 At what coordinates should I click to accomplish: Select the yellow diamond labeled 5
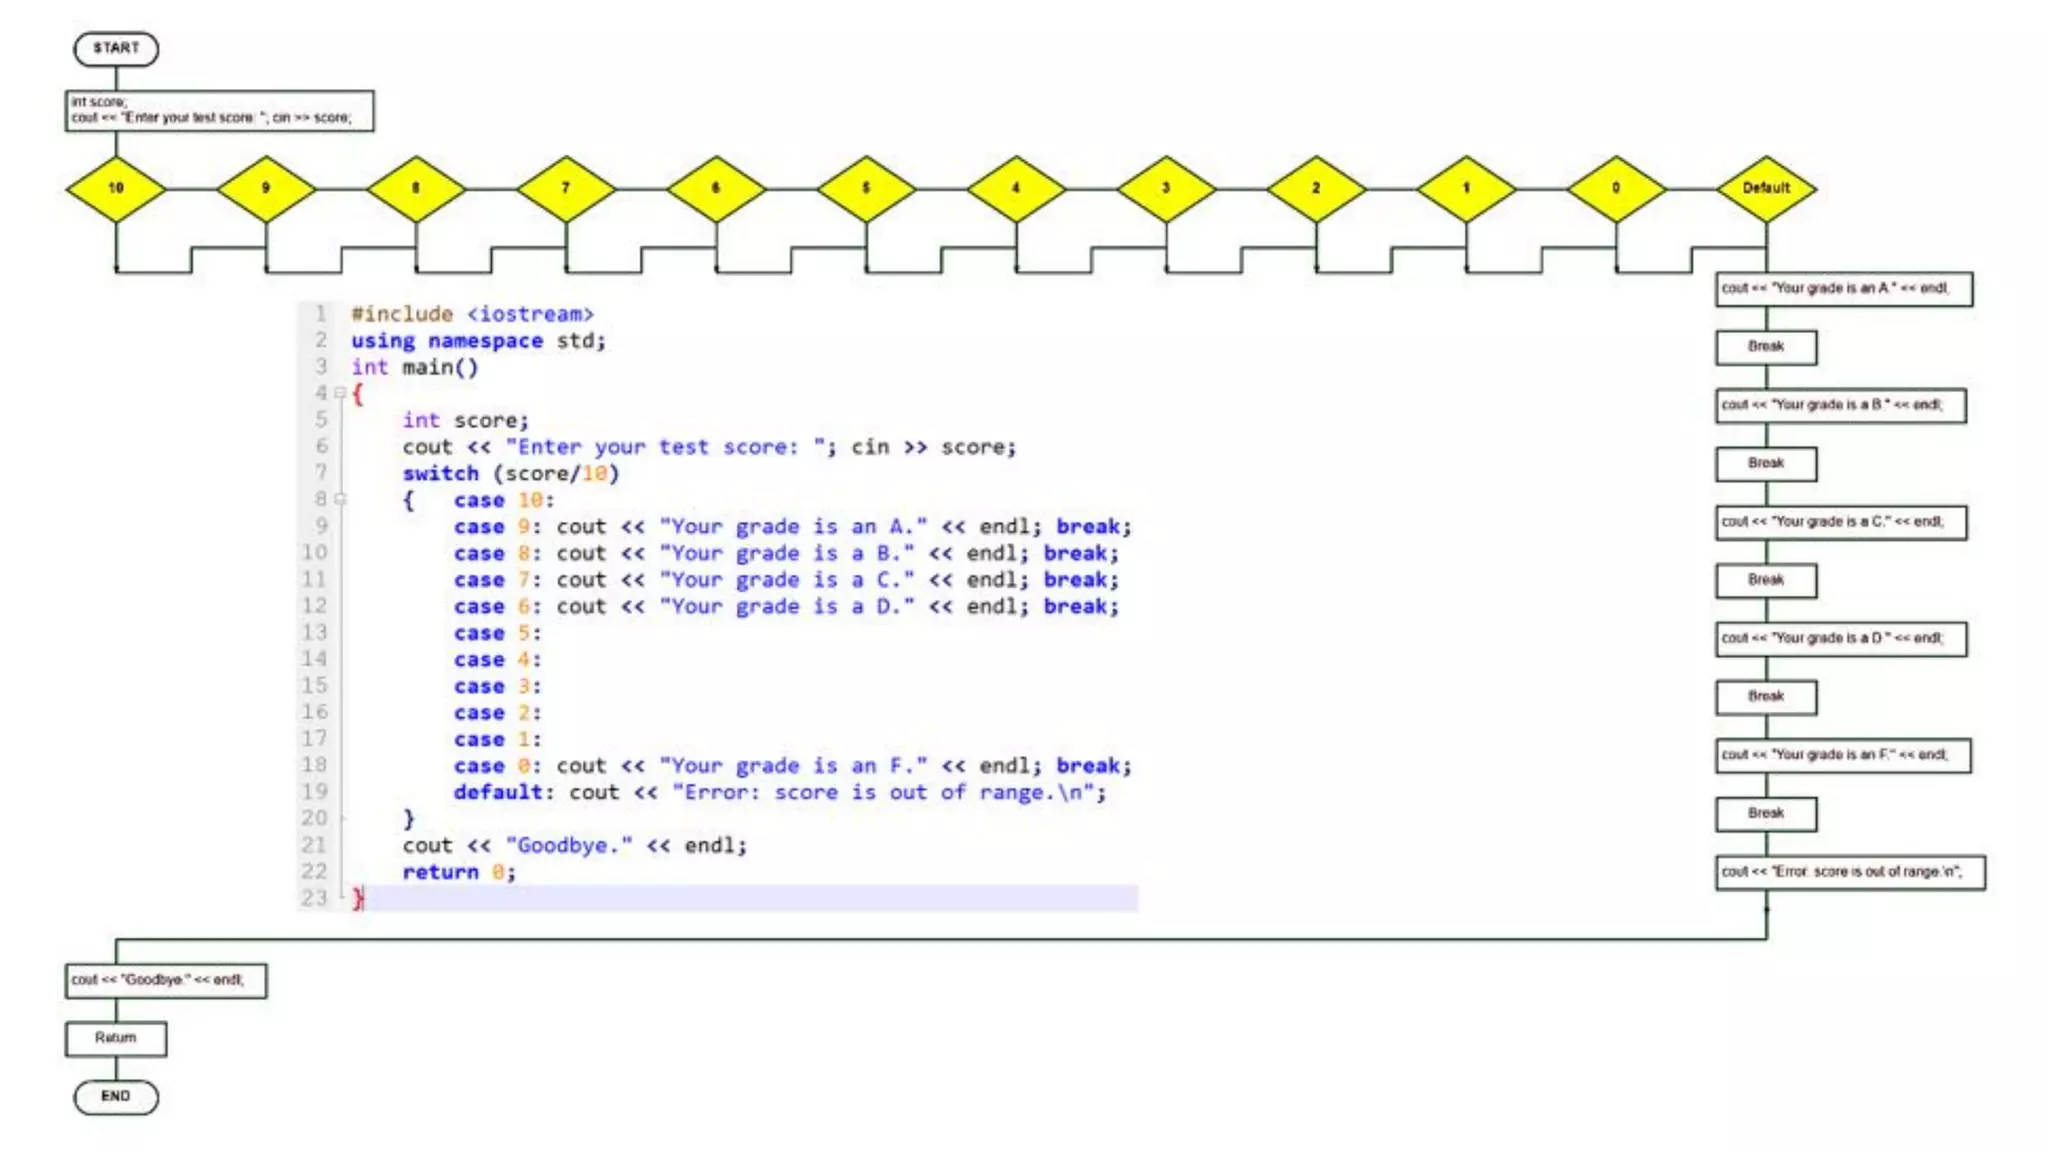click(x=866, y=188)
